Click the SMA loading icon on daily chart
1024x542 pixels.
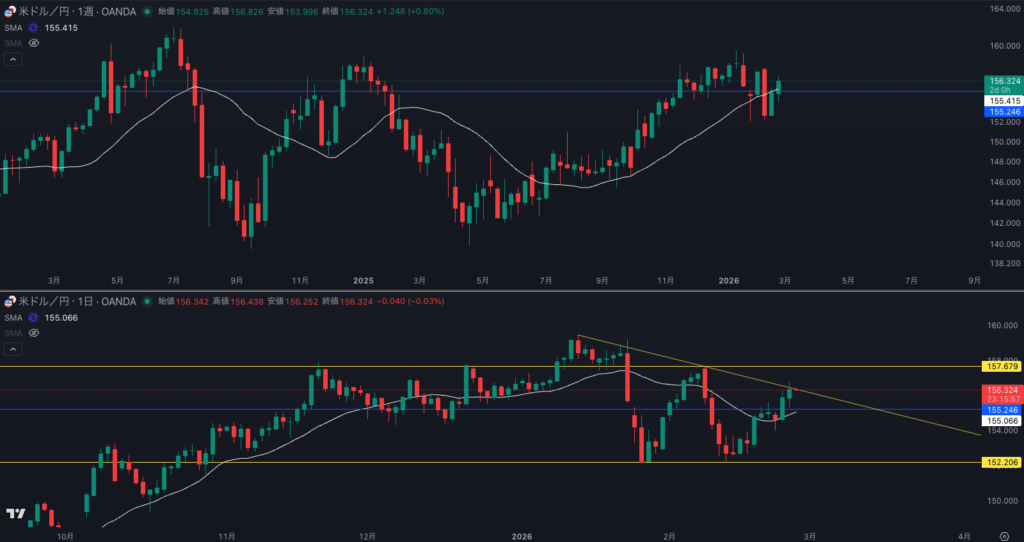[x=33, y=317]
